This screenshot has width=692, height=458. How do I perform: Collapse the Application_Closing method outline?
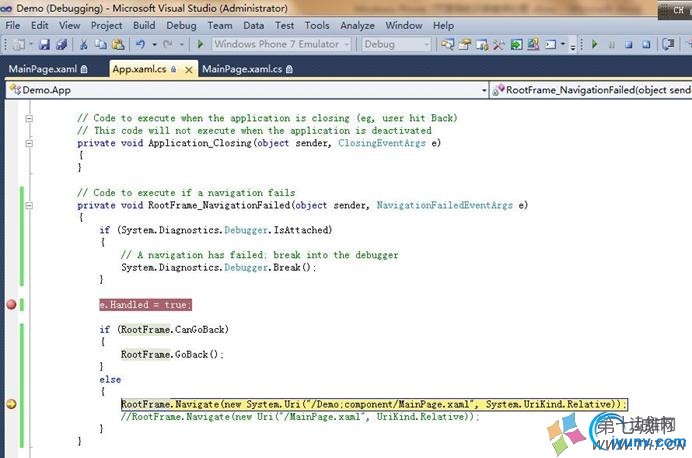[x=29, y=143]
